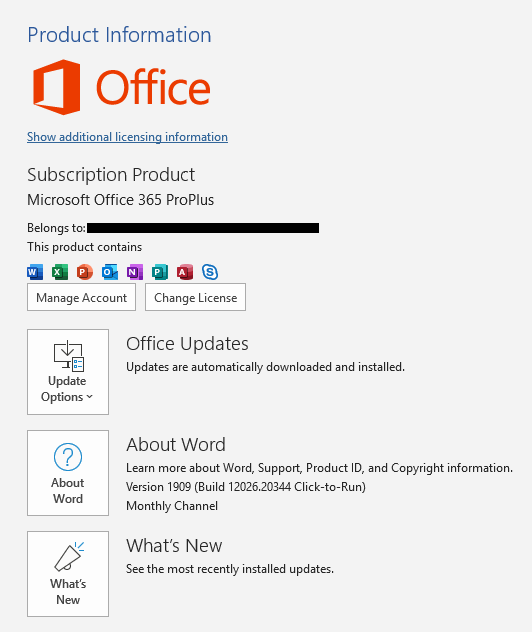The width and height of the screenshot is (532, 632).
Task: Click the Access app icon
Action: 185,272
